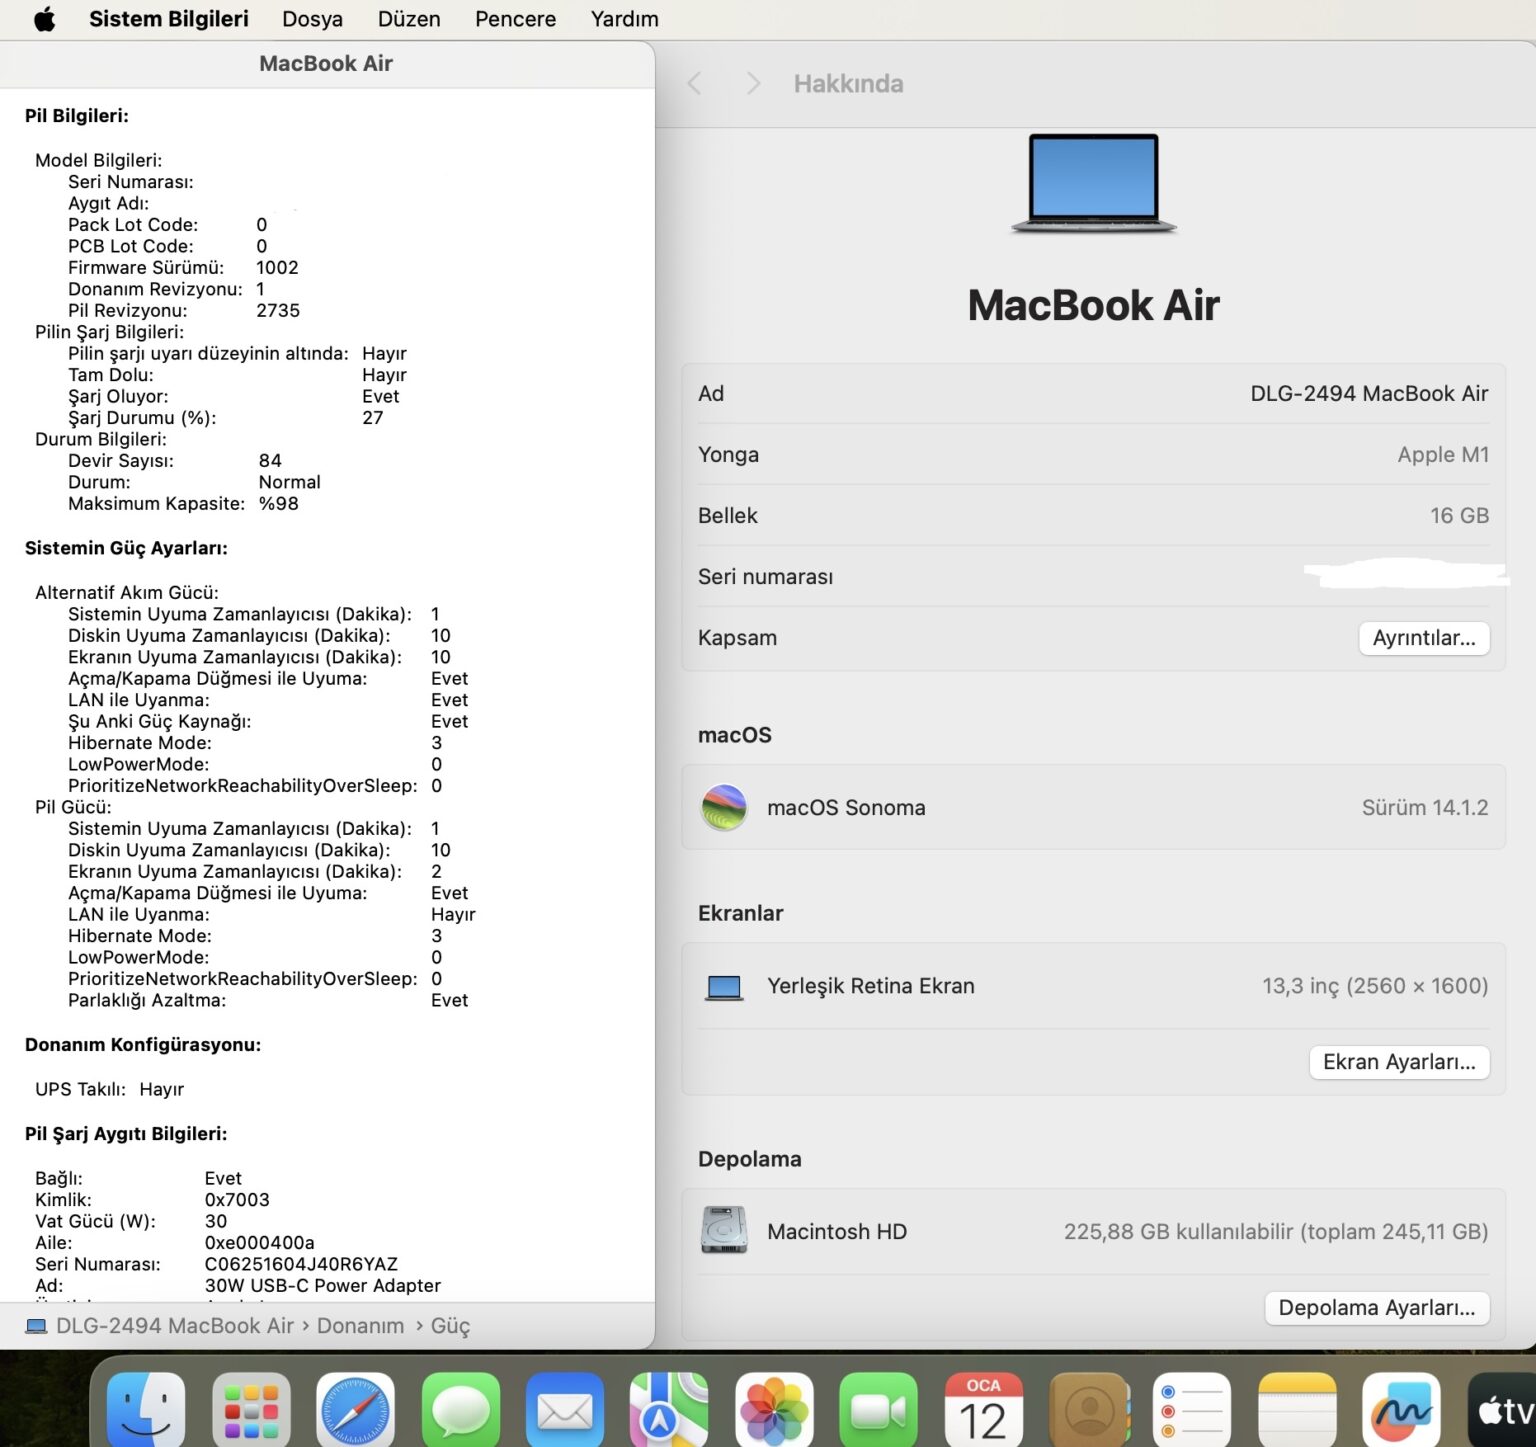
Task: Click the Firmware Sürümü 1002 value
Action: [x=277, y=268]
